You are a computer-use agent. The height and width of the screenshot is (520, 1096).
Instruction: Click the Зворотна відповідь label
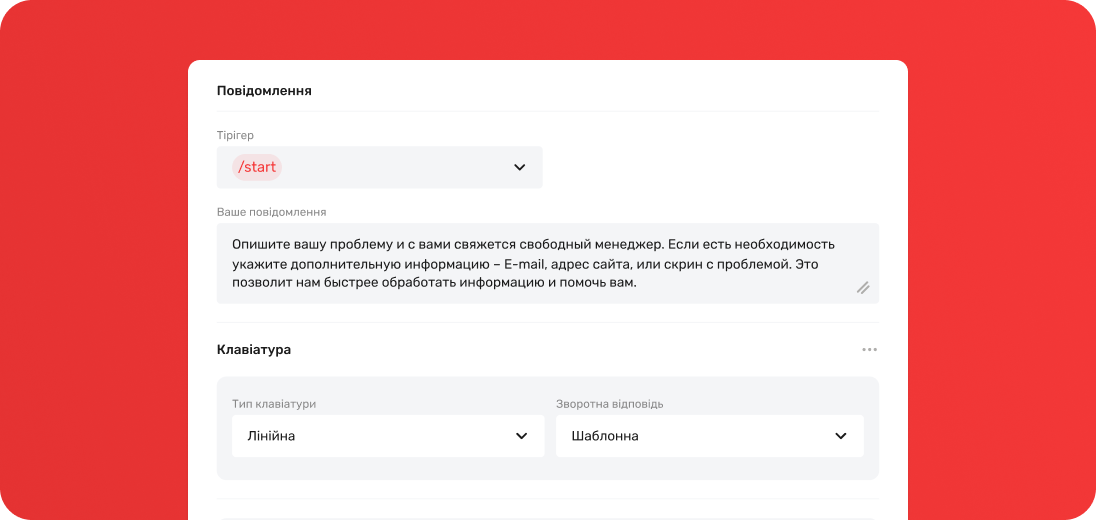coord(609,404)
